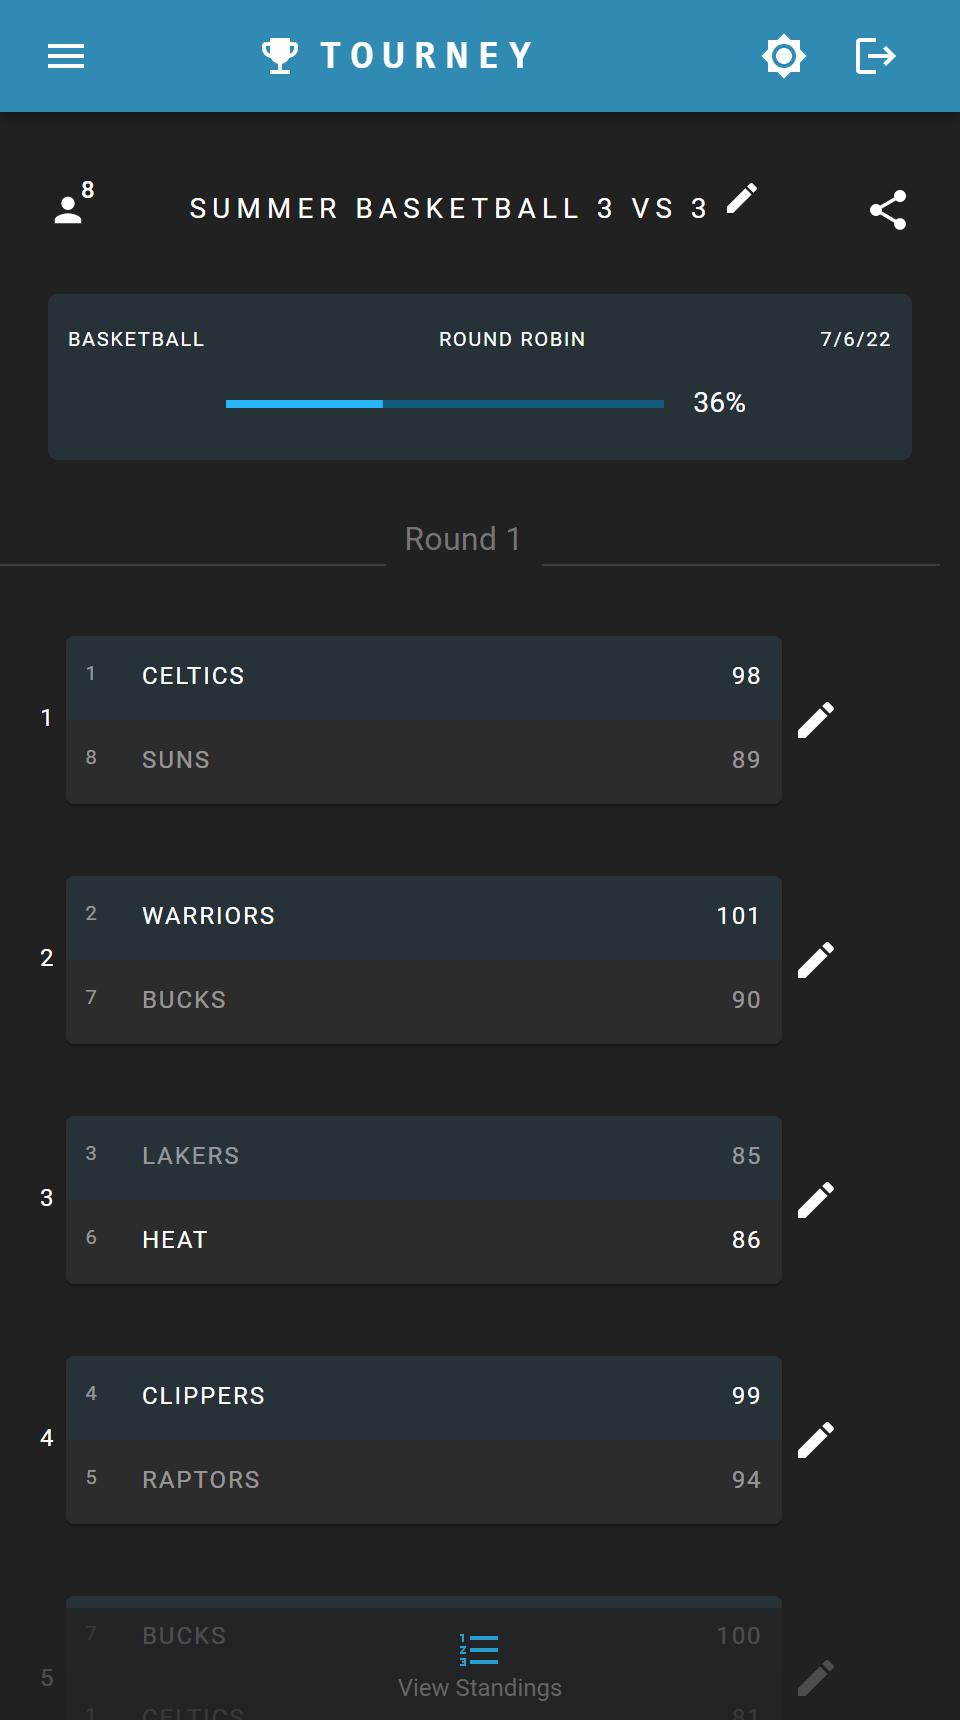Share the tournament via share icon

pos(888,210)
